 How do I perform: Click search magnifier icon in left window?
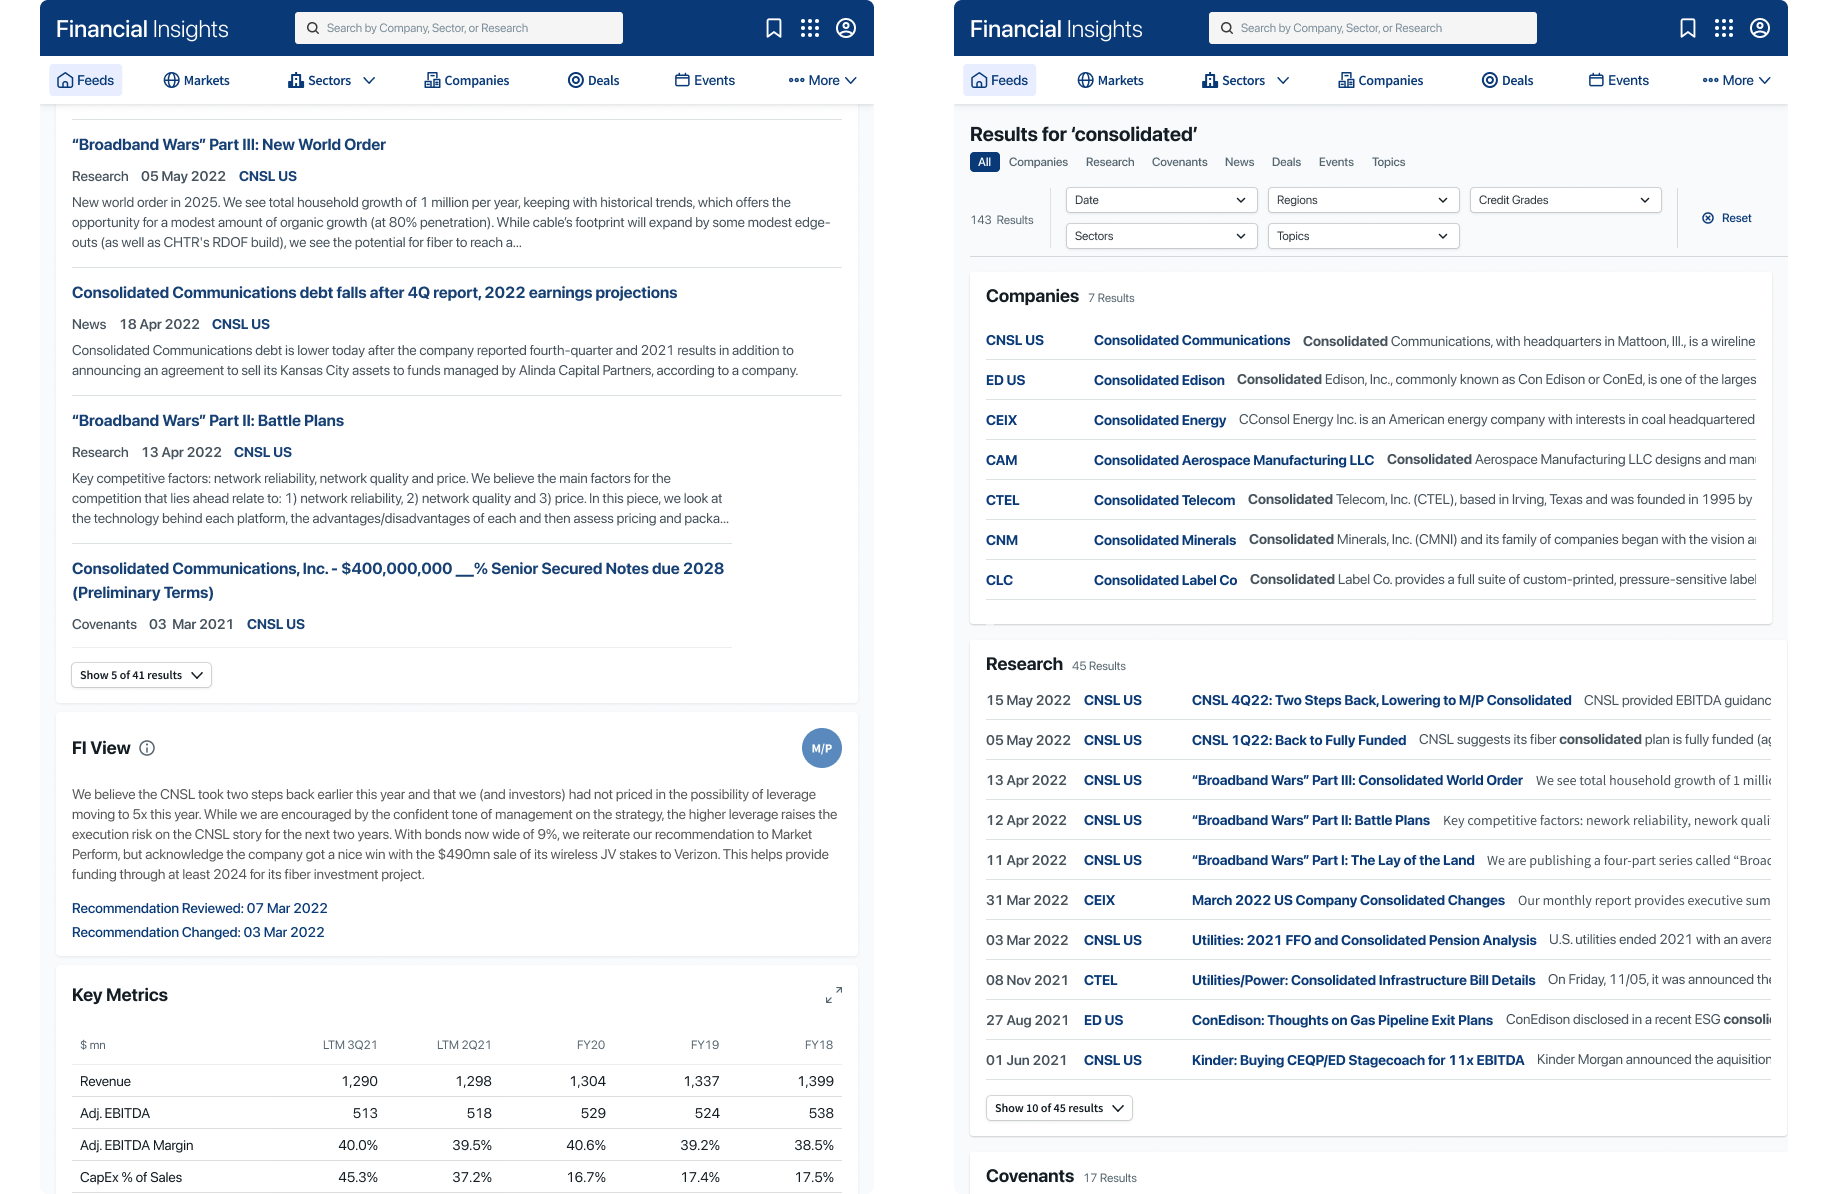[x=313, y=28]
